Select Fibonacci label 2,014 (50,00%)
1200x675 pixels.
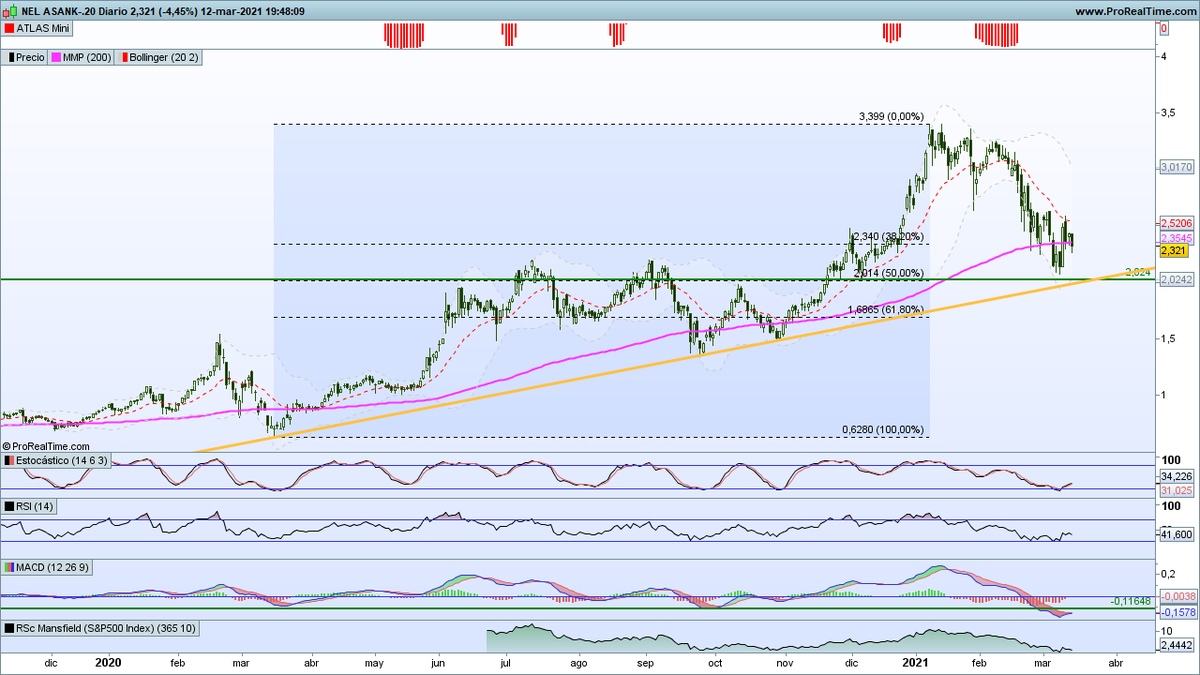tap(889, 272)
